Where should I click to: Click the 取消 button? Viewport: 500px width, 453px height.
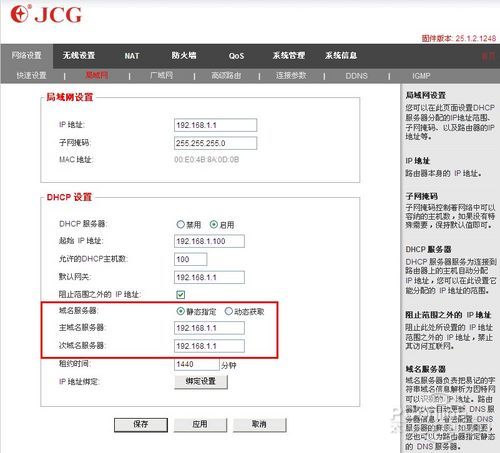259,425
